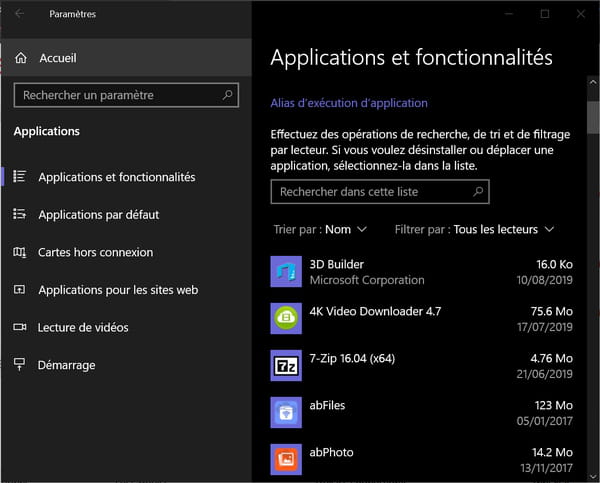Click the date 21/06/2019
Viewport: 600px width, 483px height.
[545, 374]
